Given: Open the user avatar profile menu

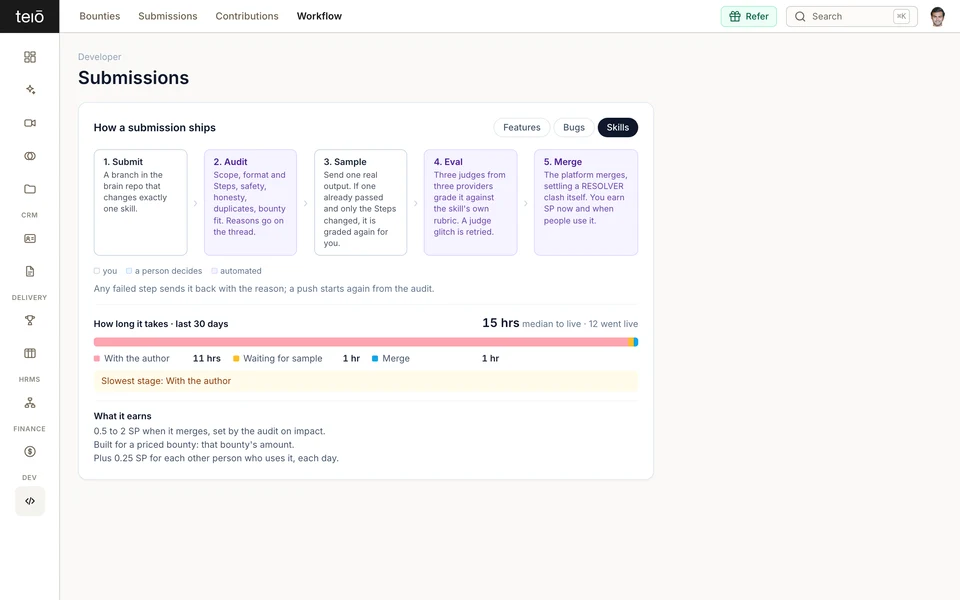Looking at the screenshot, I should coord(937,17).
